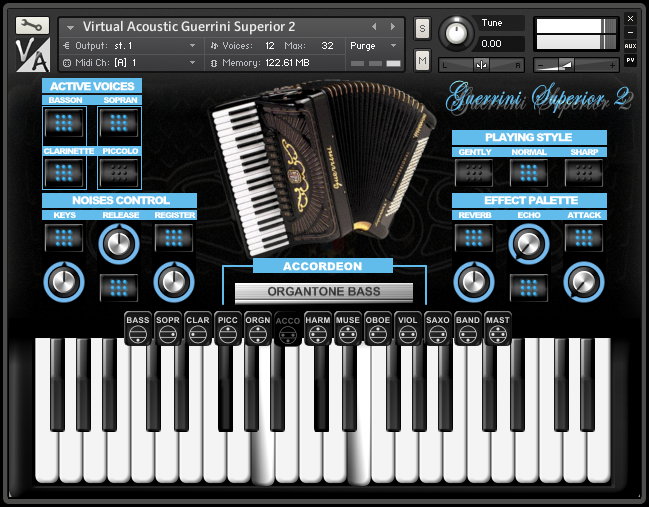Toggle the PICCOLO voice
Image resolution: width=649 pixels, height=507 pixels.
coord(119,173)
